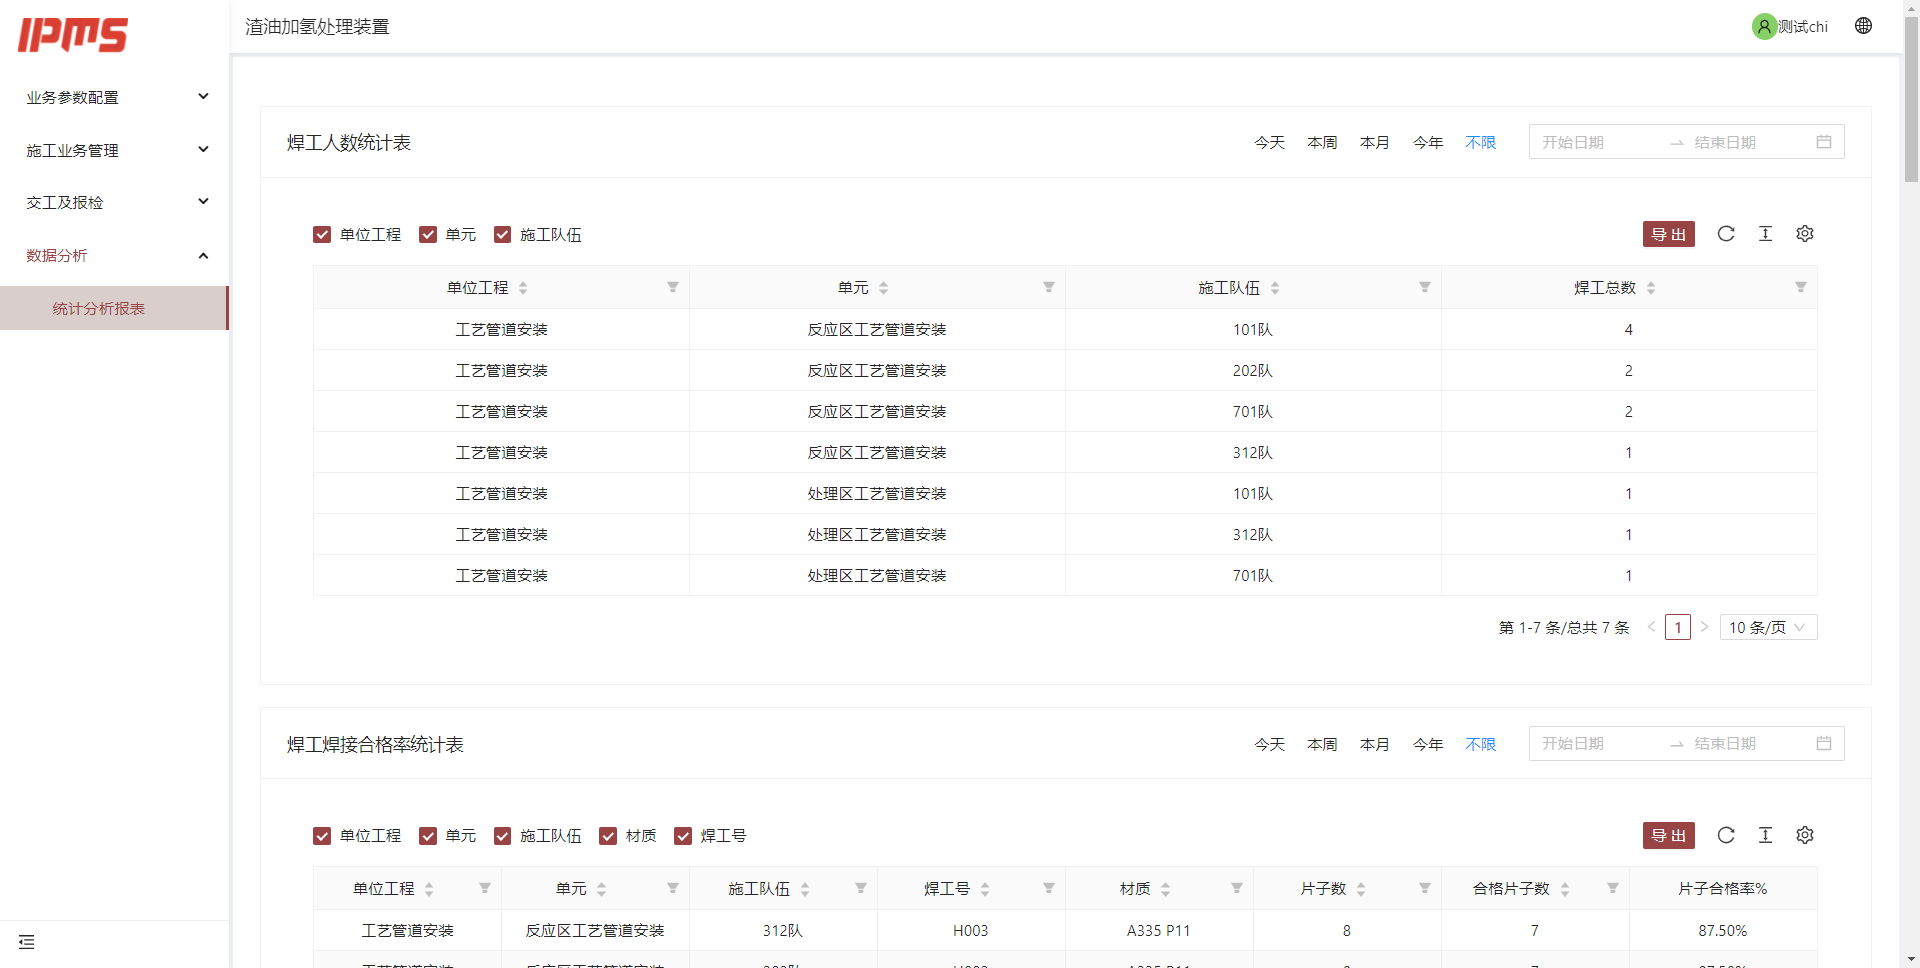Click density icon in 焊工焊接合格率统计表 toolbar
Viewport: 1920px width, 968px height.
pos(1765,835)
